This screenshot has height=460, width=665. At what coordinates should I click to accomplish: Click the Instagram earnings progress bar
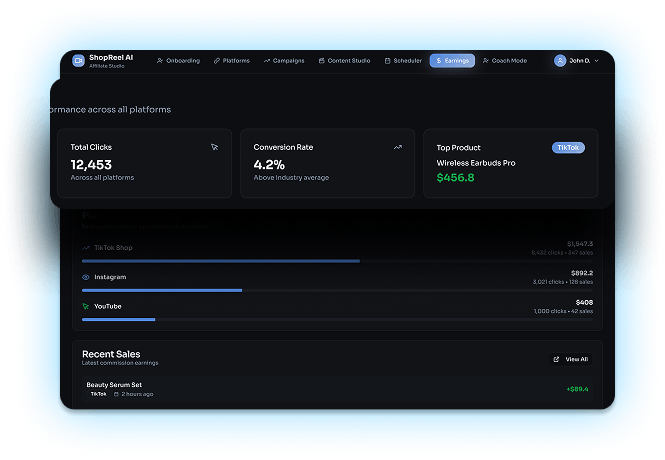337,290
